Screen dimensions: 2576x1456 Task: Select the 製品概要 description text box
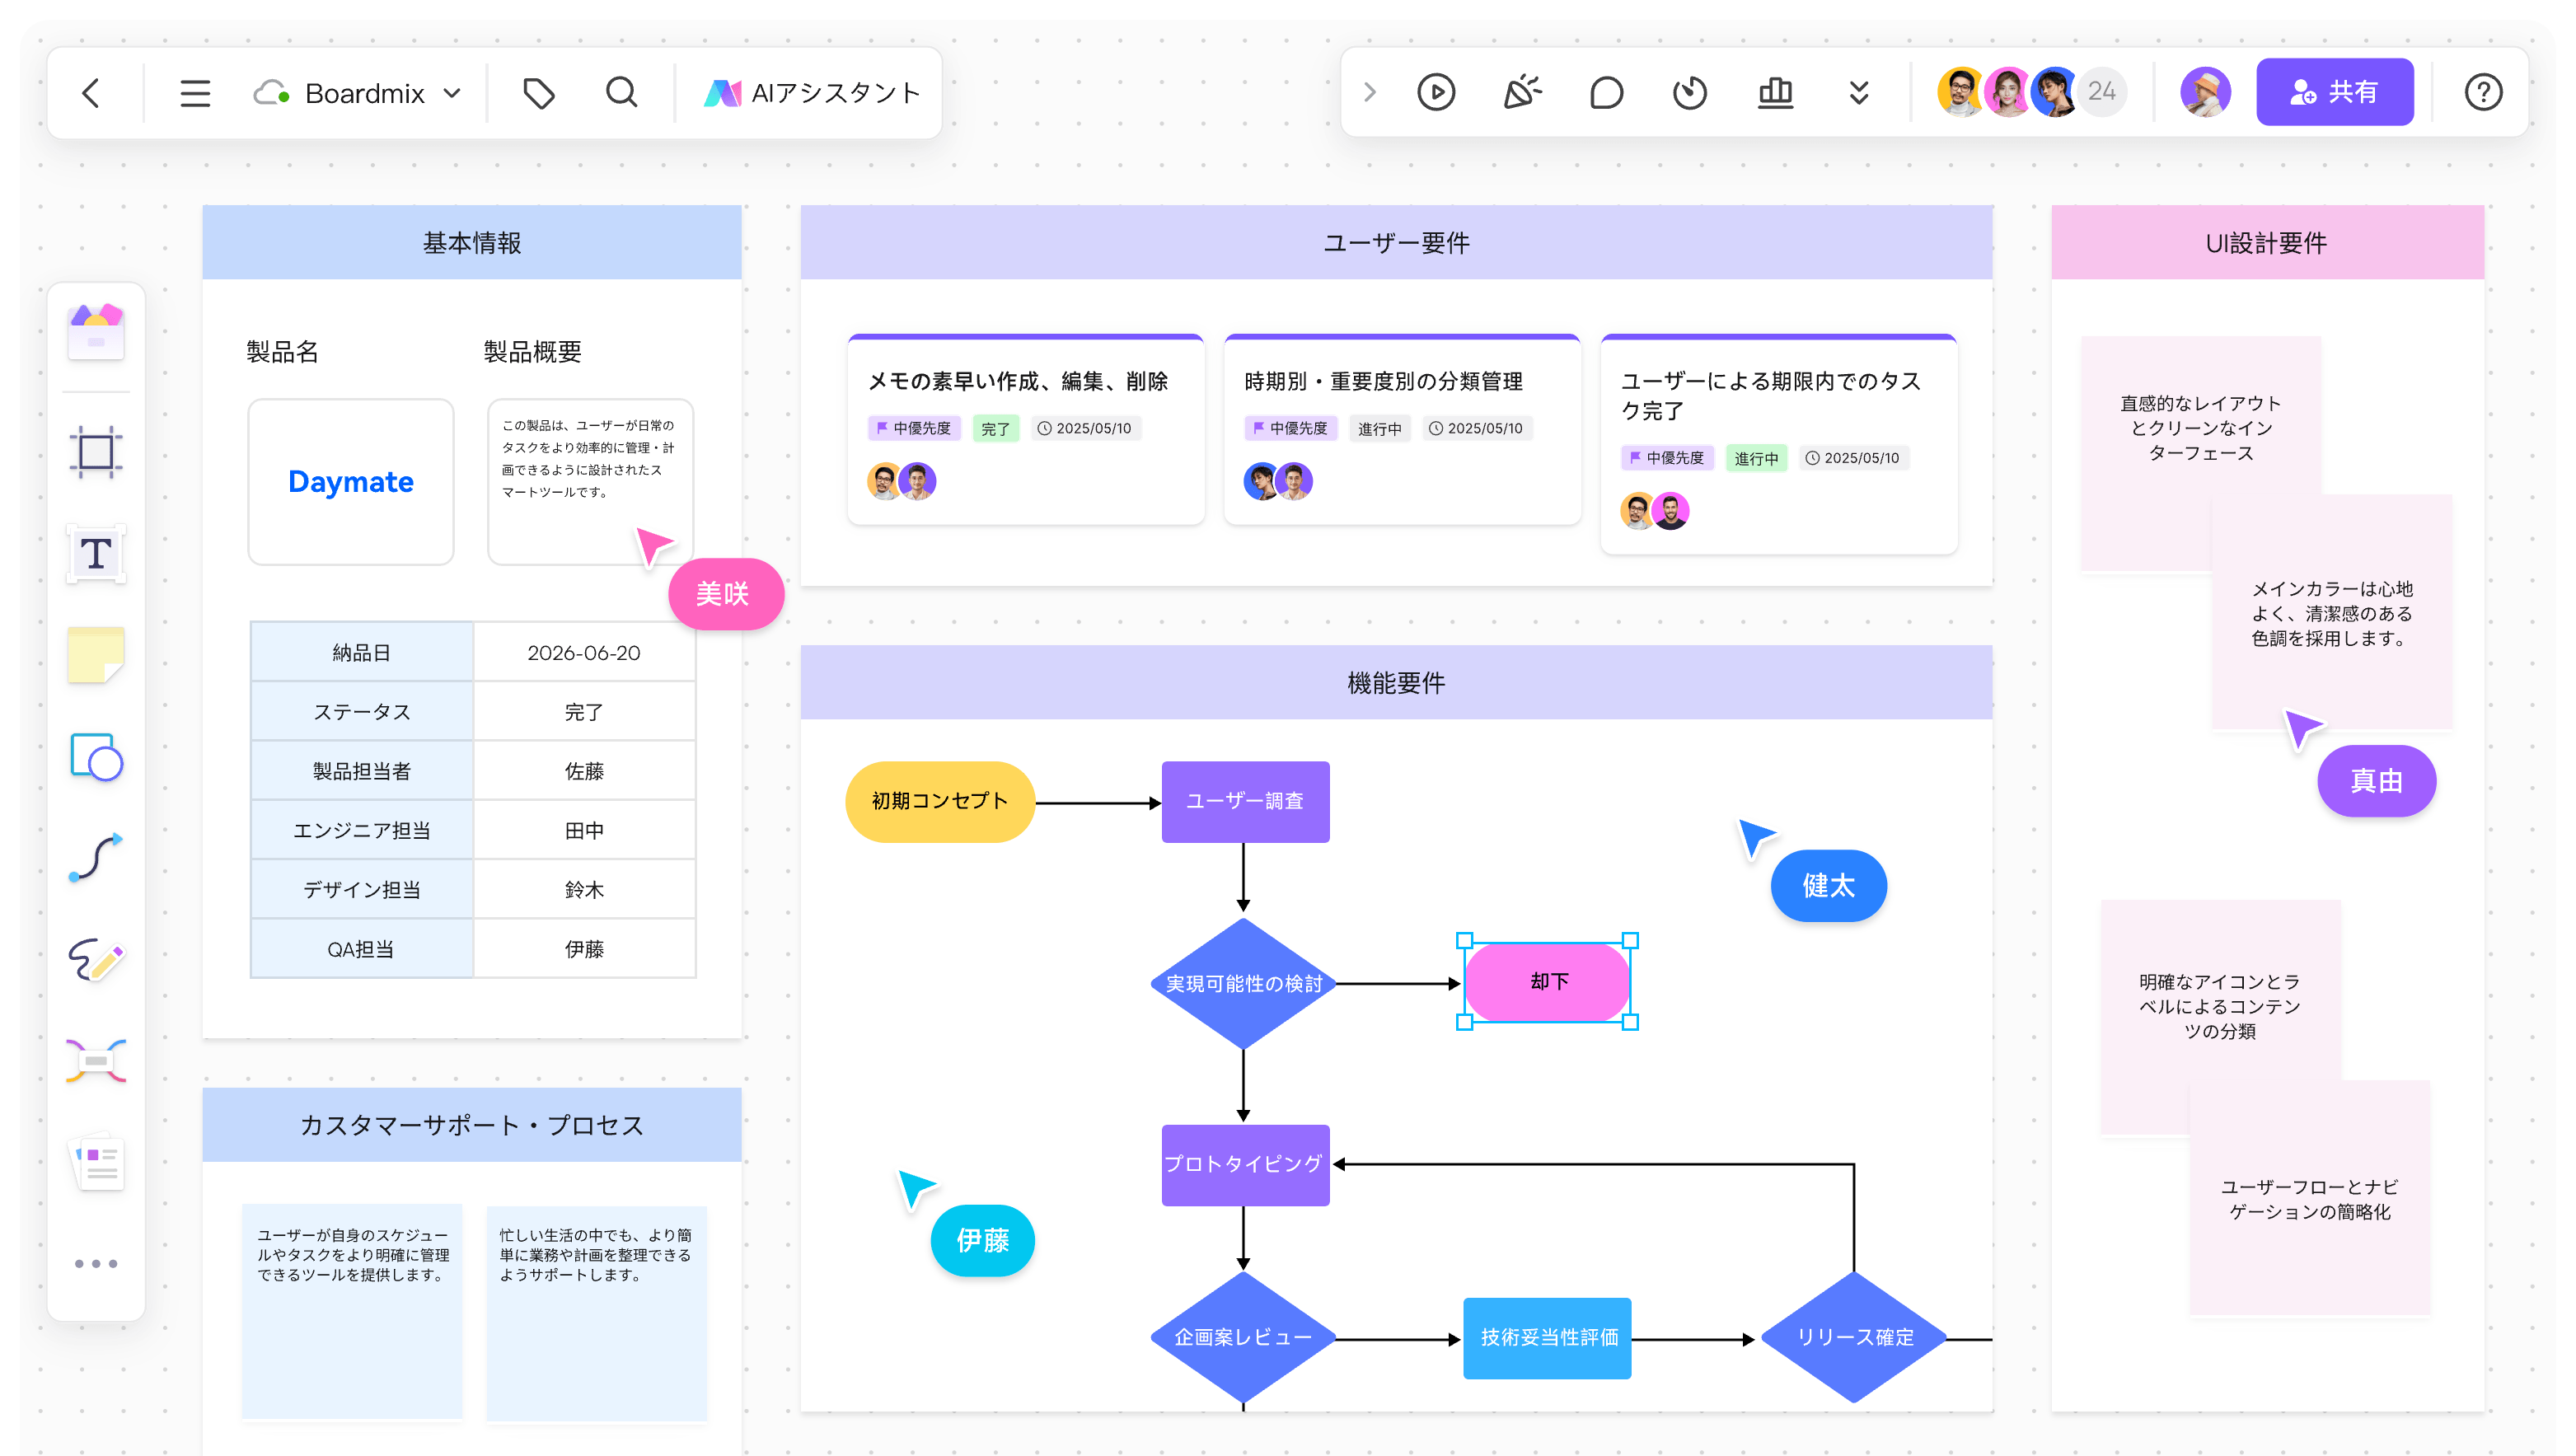590,482
